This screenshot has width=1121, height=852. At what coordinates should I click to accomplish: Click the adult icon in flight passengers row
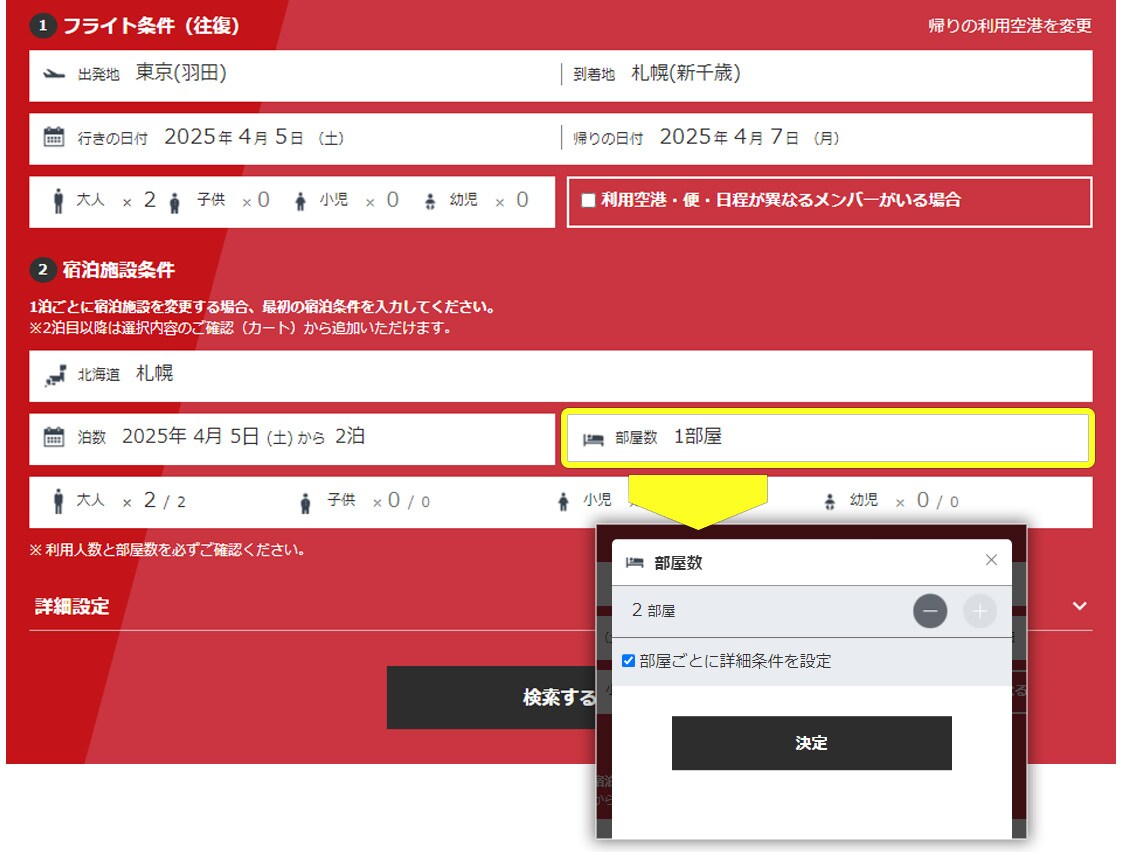tap(58, 201)
